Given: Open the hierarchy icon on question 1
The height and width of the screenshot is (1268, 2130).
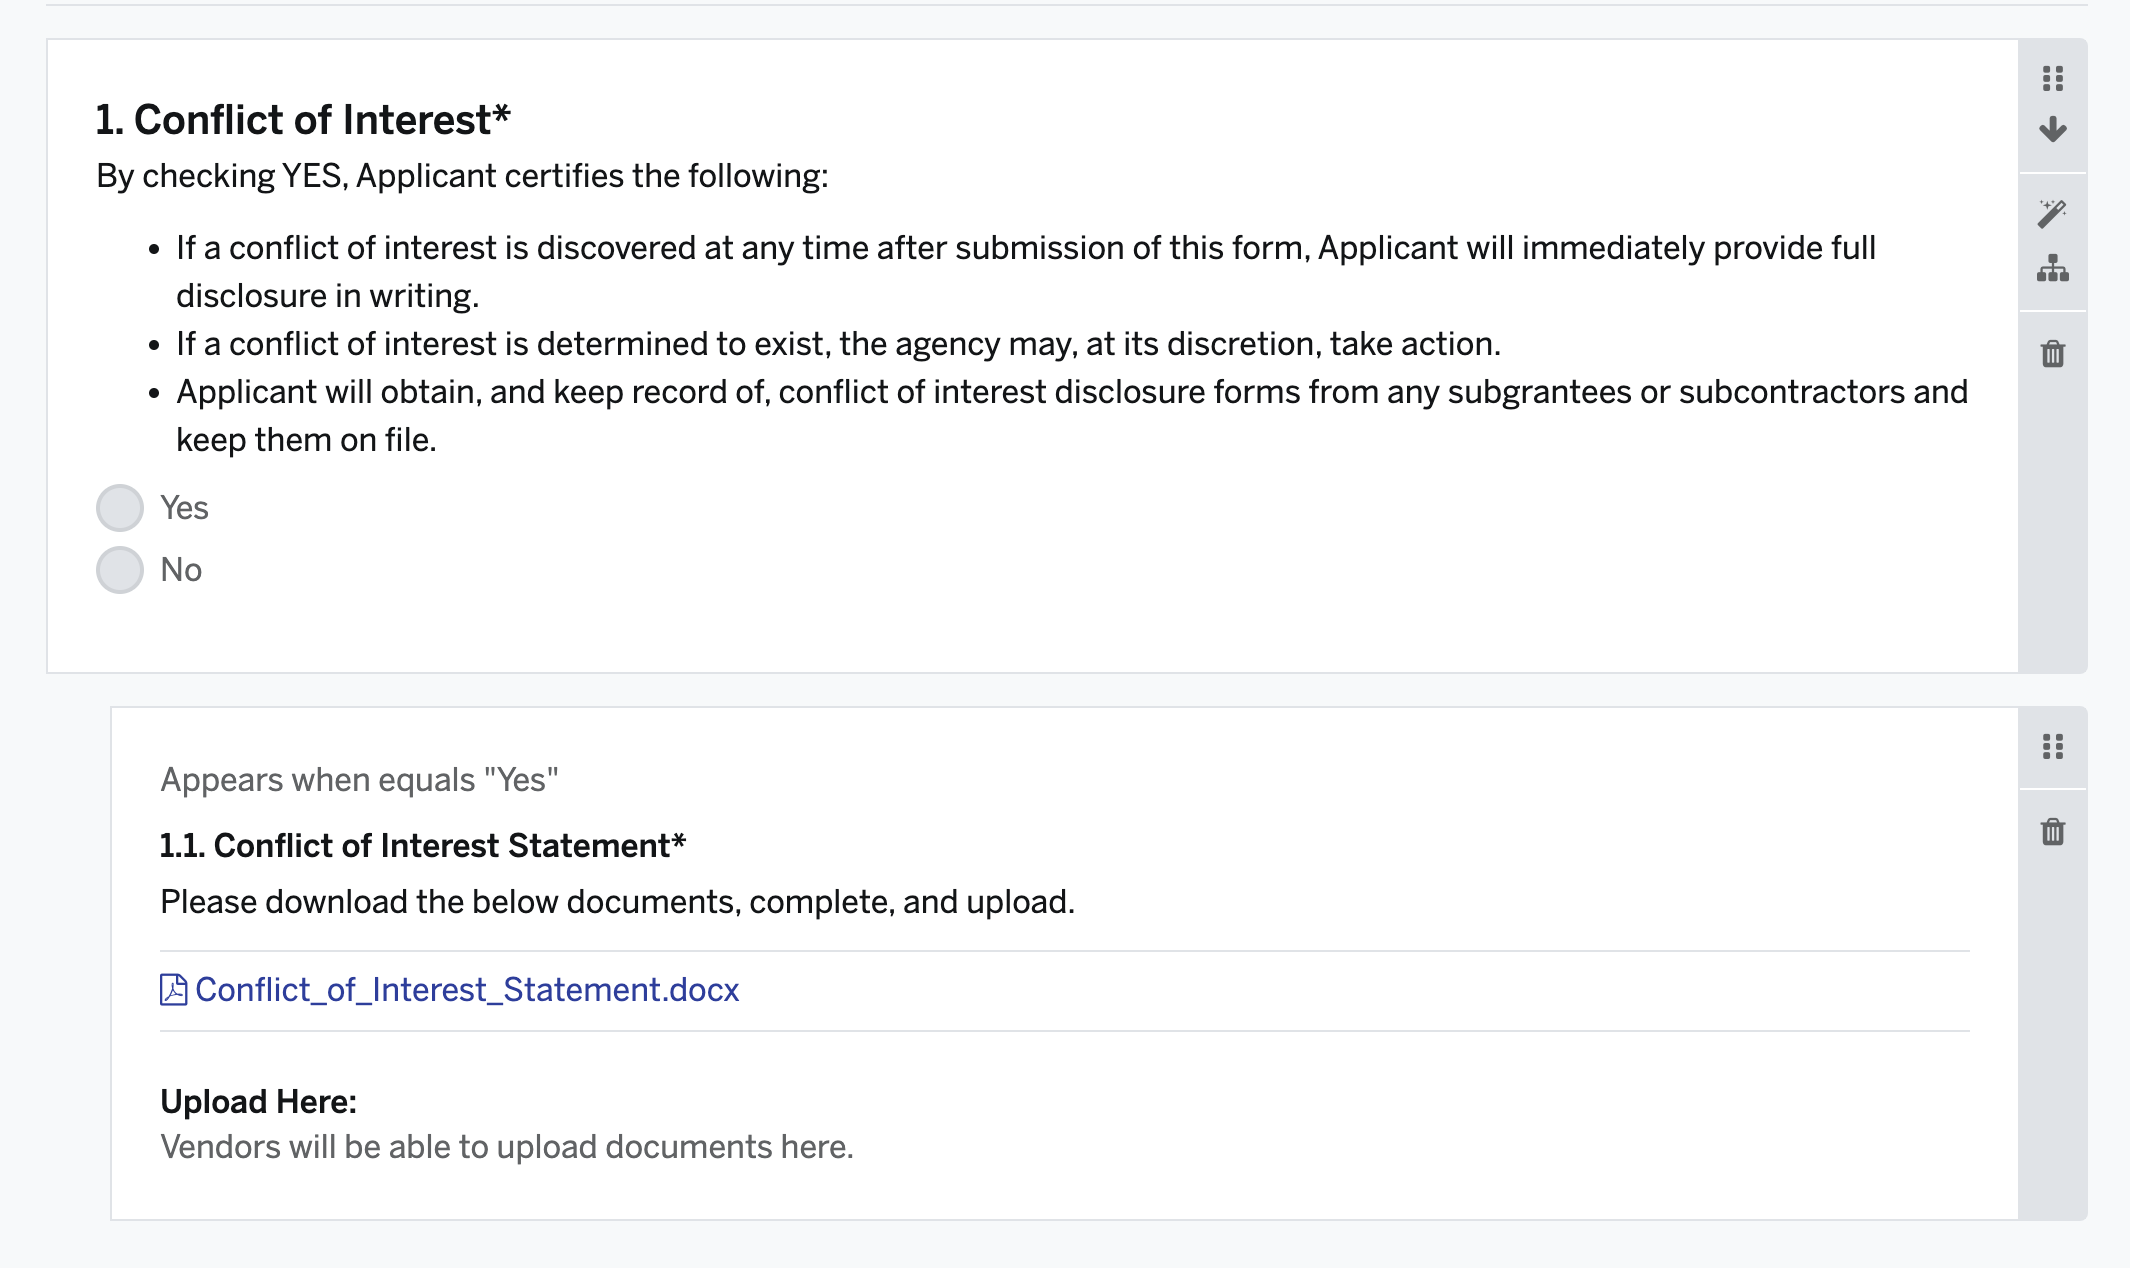Looking at the screenshot, I should (x=2053, y=269).
